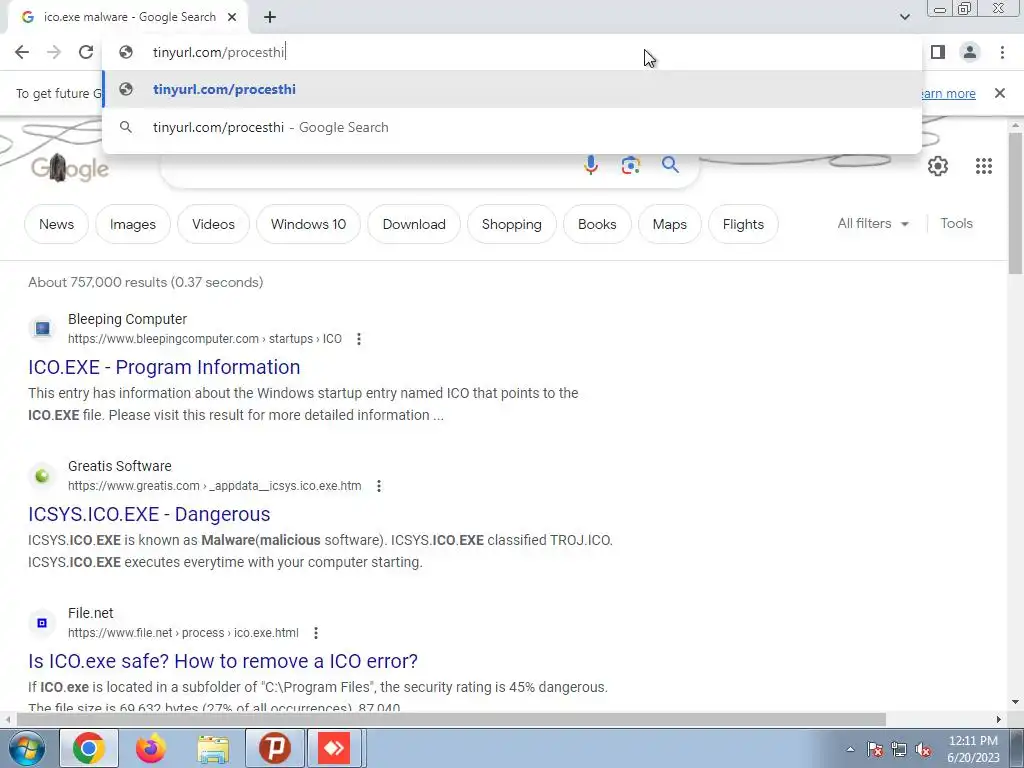1024x768 pixels.
Task: Click the file.net breadcrumb URL
Action: tap(183, 633)
